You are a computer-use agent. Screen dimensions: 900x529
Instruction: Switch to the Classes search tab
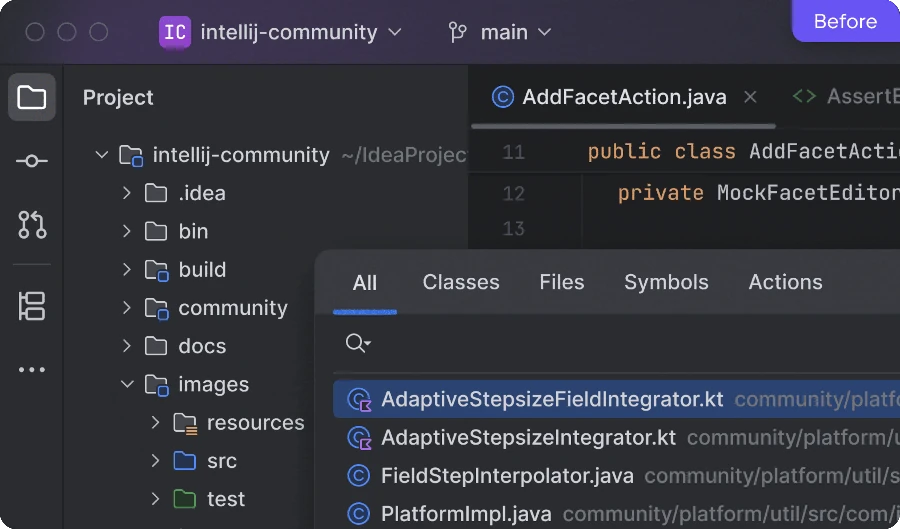coord(461,282)
